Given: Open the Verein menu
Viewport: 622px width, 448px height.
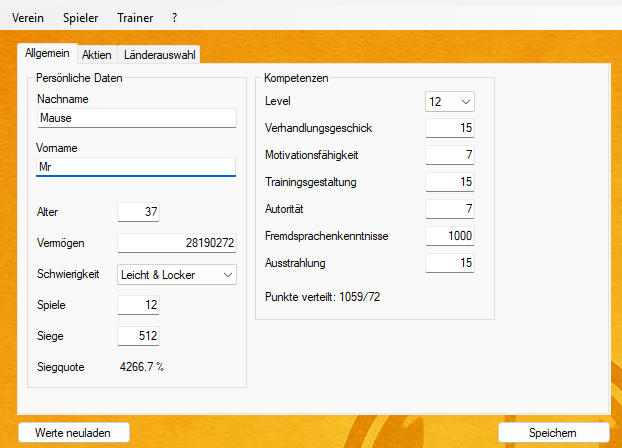Looking at the screenshot, I should point(28,18).
